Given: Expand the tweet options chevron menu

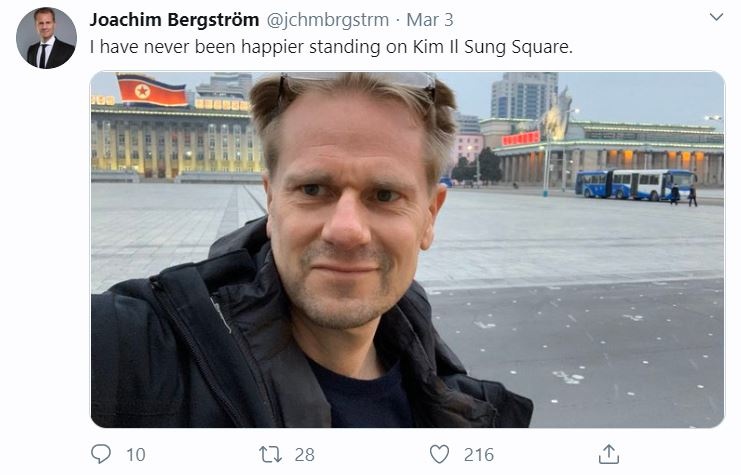Looking at the screenshot, I should pos(716,17).
